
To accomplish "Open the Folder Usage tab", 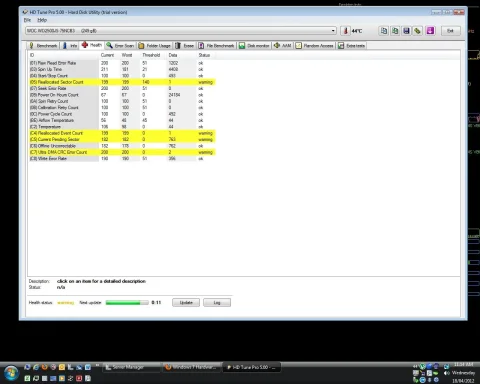I will point(155,45).
